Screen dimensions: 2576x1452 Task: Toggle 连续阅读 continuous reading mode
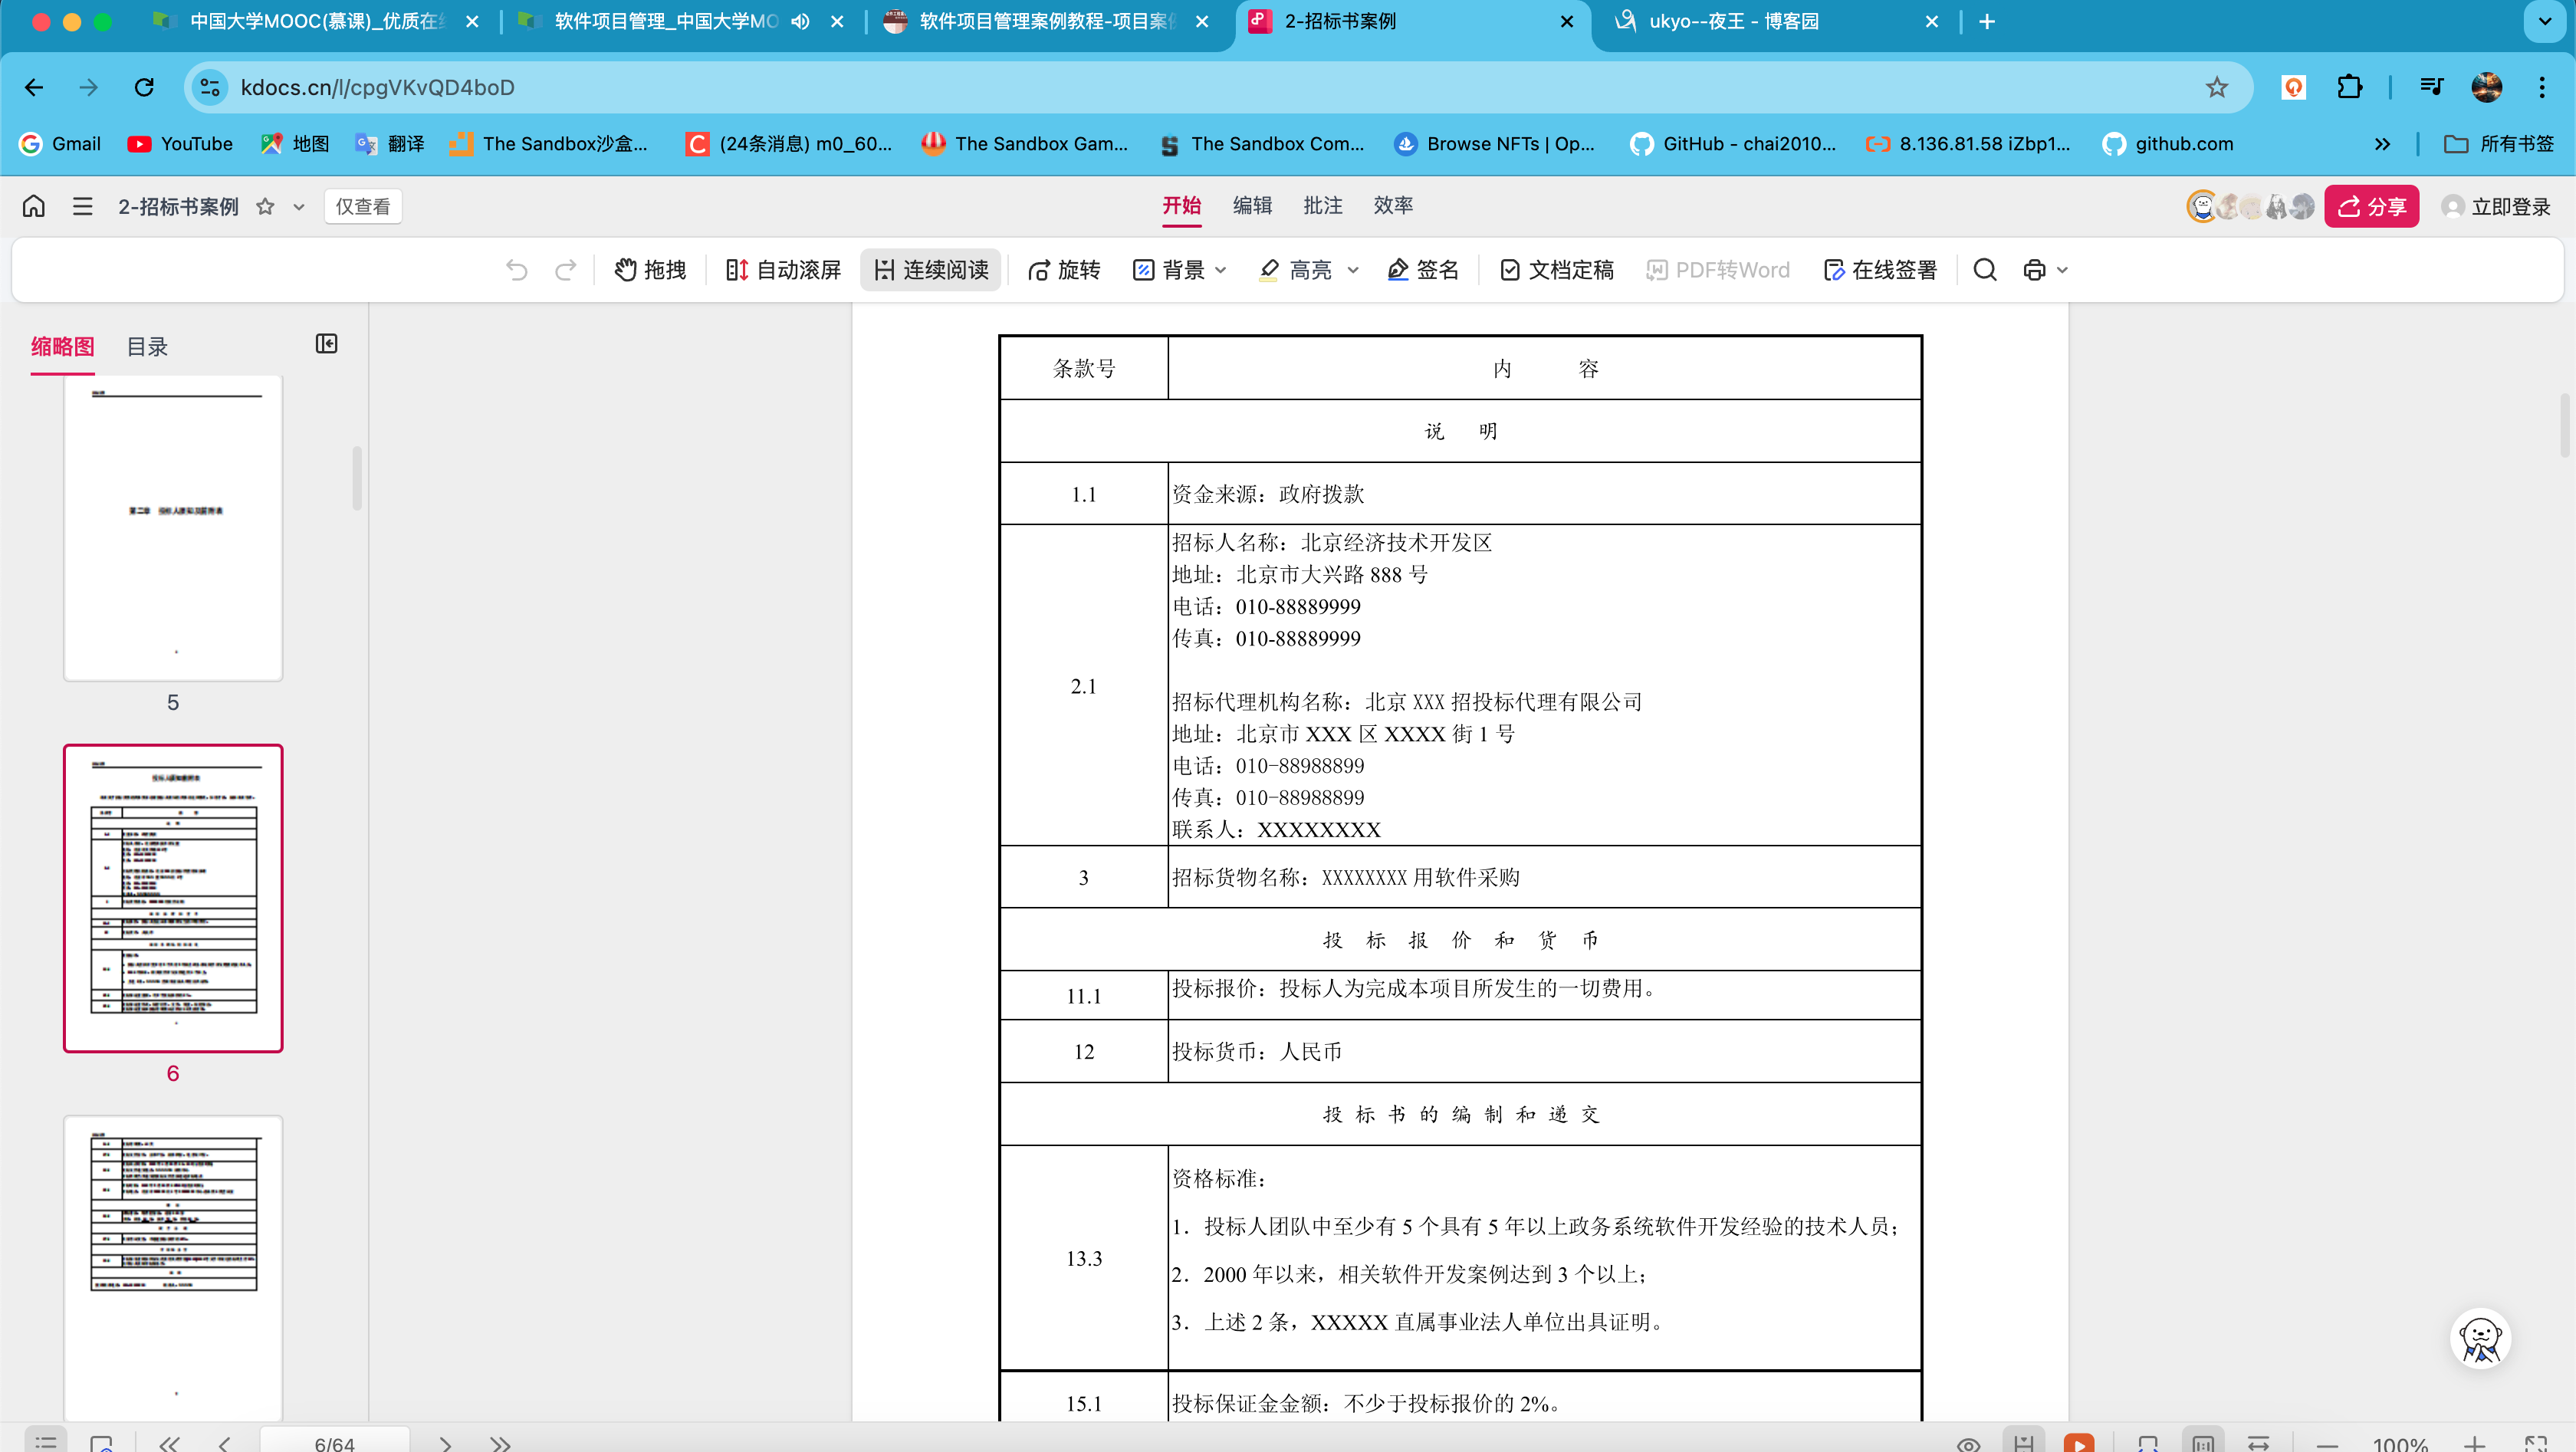pyautogui.click(x=930, y=270)
